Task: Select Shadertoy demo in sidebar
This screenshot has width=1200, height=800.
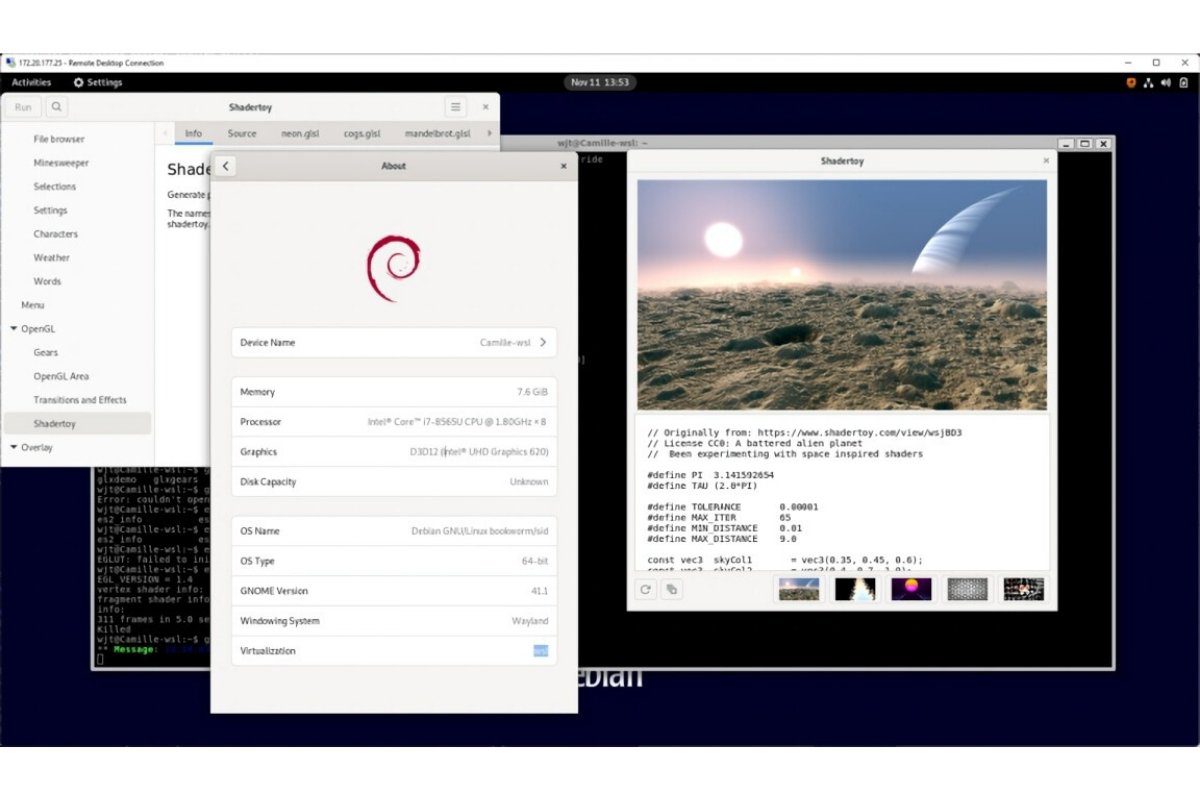Action: click(x=77, y=424)
